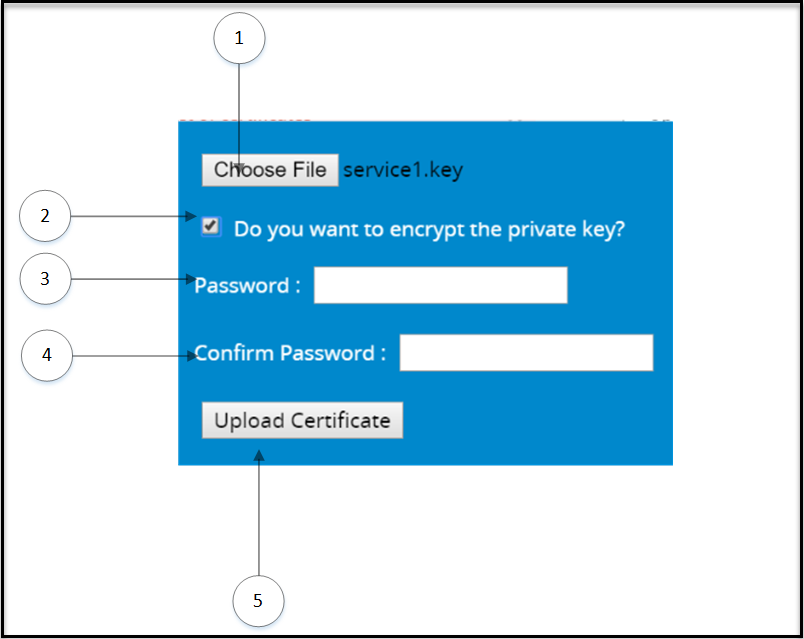Image resolution: width=804 pixels, height=639 pixels.
Task: Click the selected filename service1.key
Action: 403,170
